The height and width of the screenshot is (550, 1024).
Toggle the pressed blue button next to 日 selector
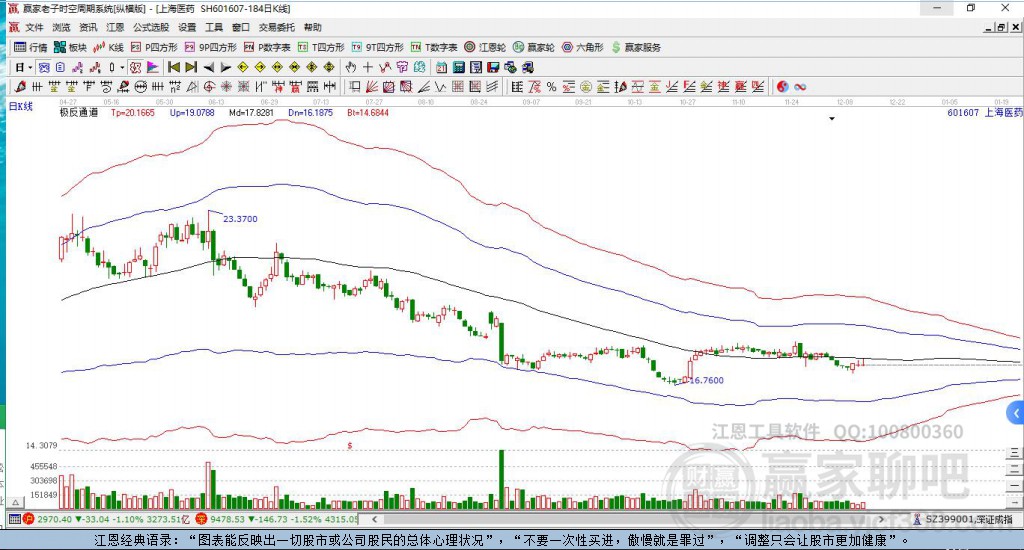coord(44,67)
